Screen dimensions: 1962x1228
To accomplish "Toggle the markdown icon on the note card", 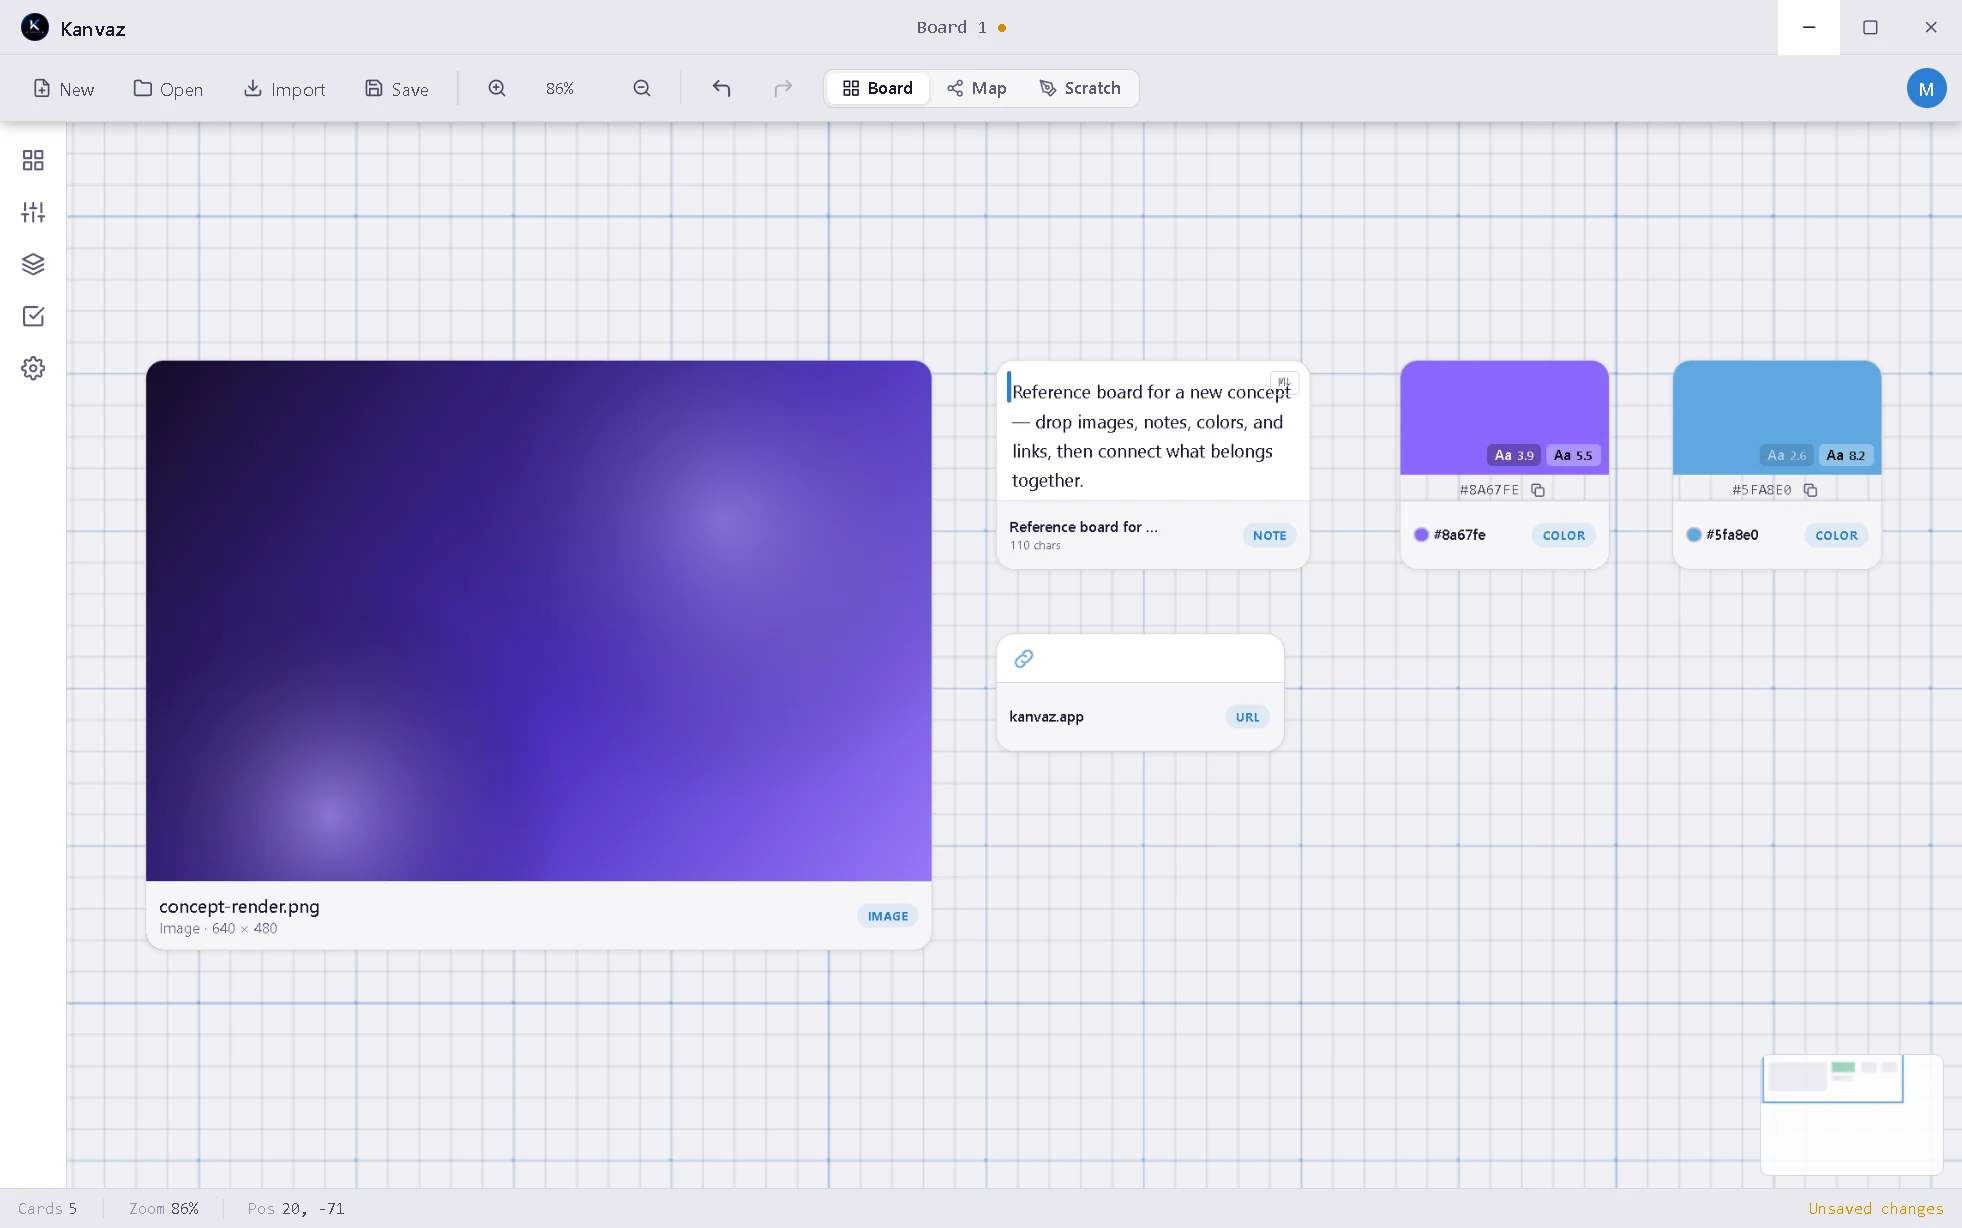I will click(x=1284, y=382).
